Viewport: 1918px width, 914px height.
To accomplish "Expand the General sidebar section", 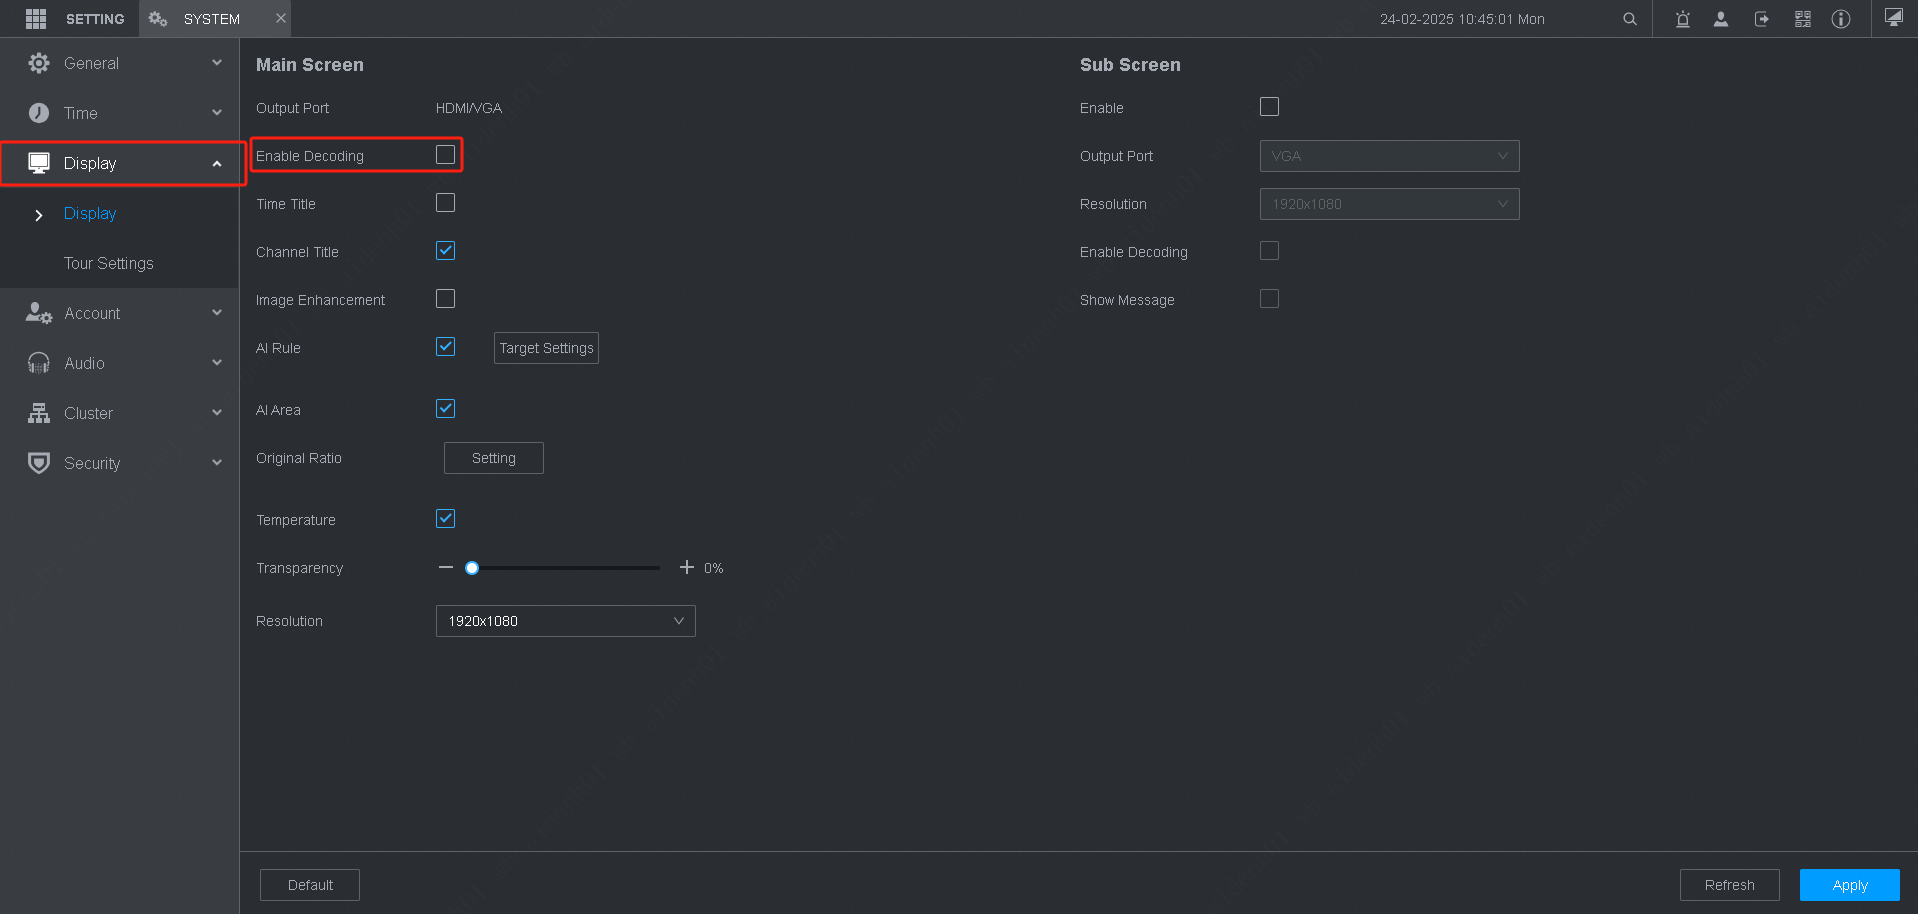I will pyautogui.click(x=120, y=63).
